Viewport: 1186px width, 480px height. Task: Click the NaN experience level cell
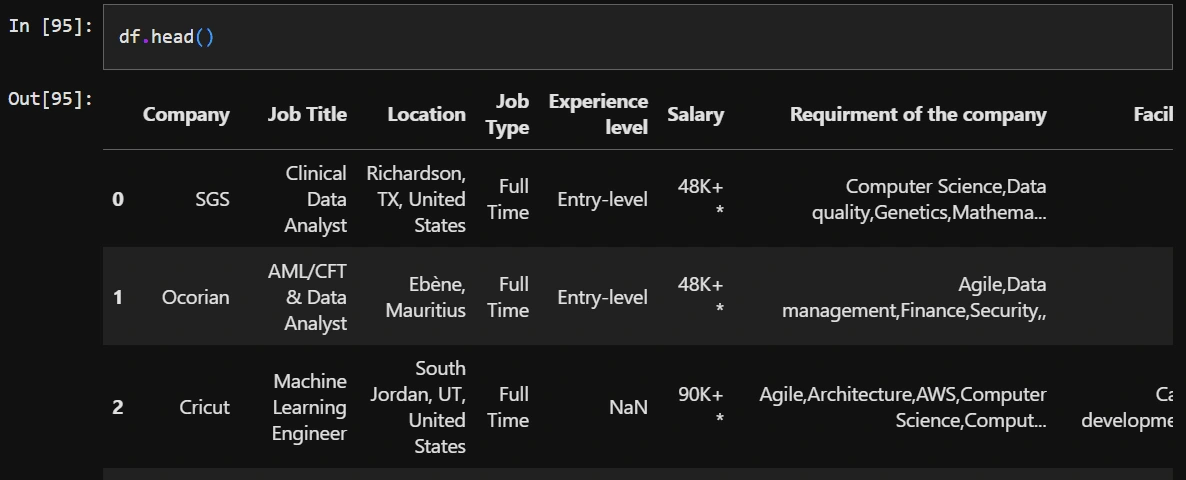627,407
